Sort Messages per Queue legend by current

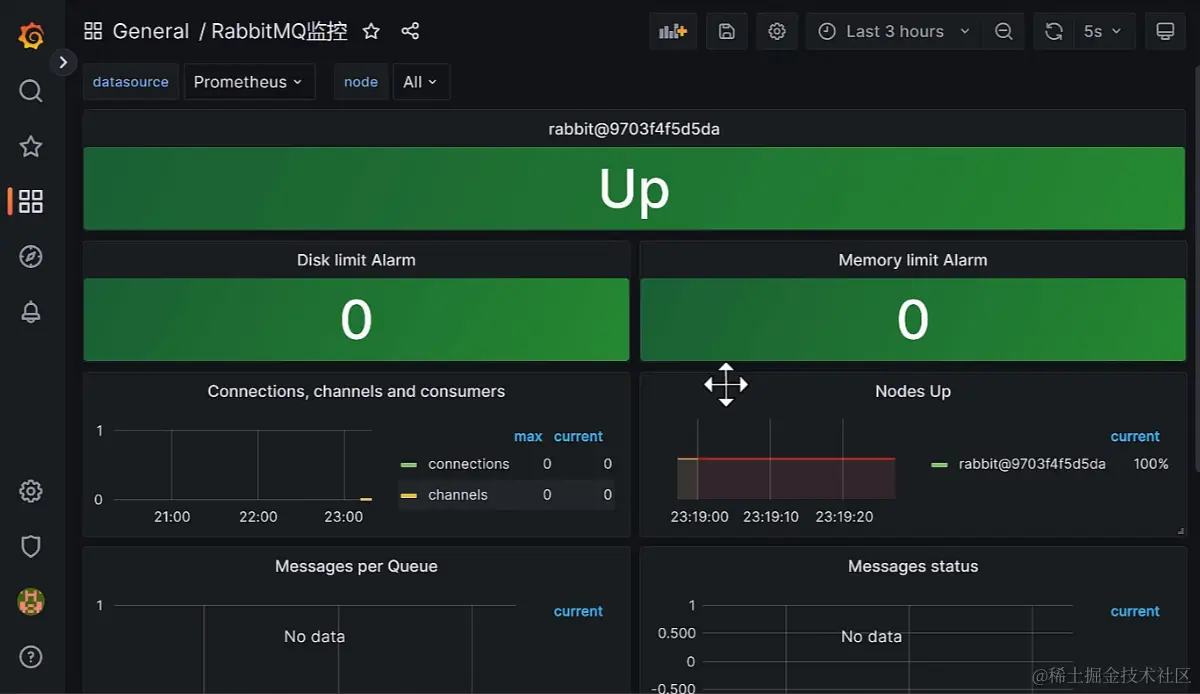tap(578, 611)
